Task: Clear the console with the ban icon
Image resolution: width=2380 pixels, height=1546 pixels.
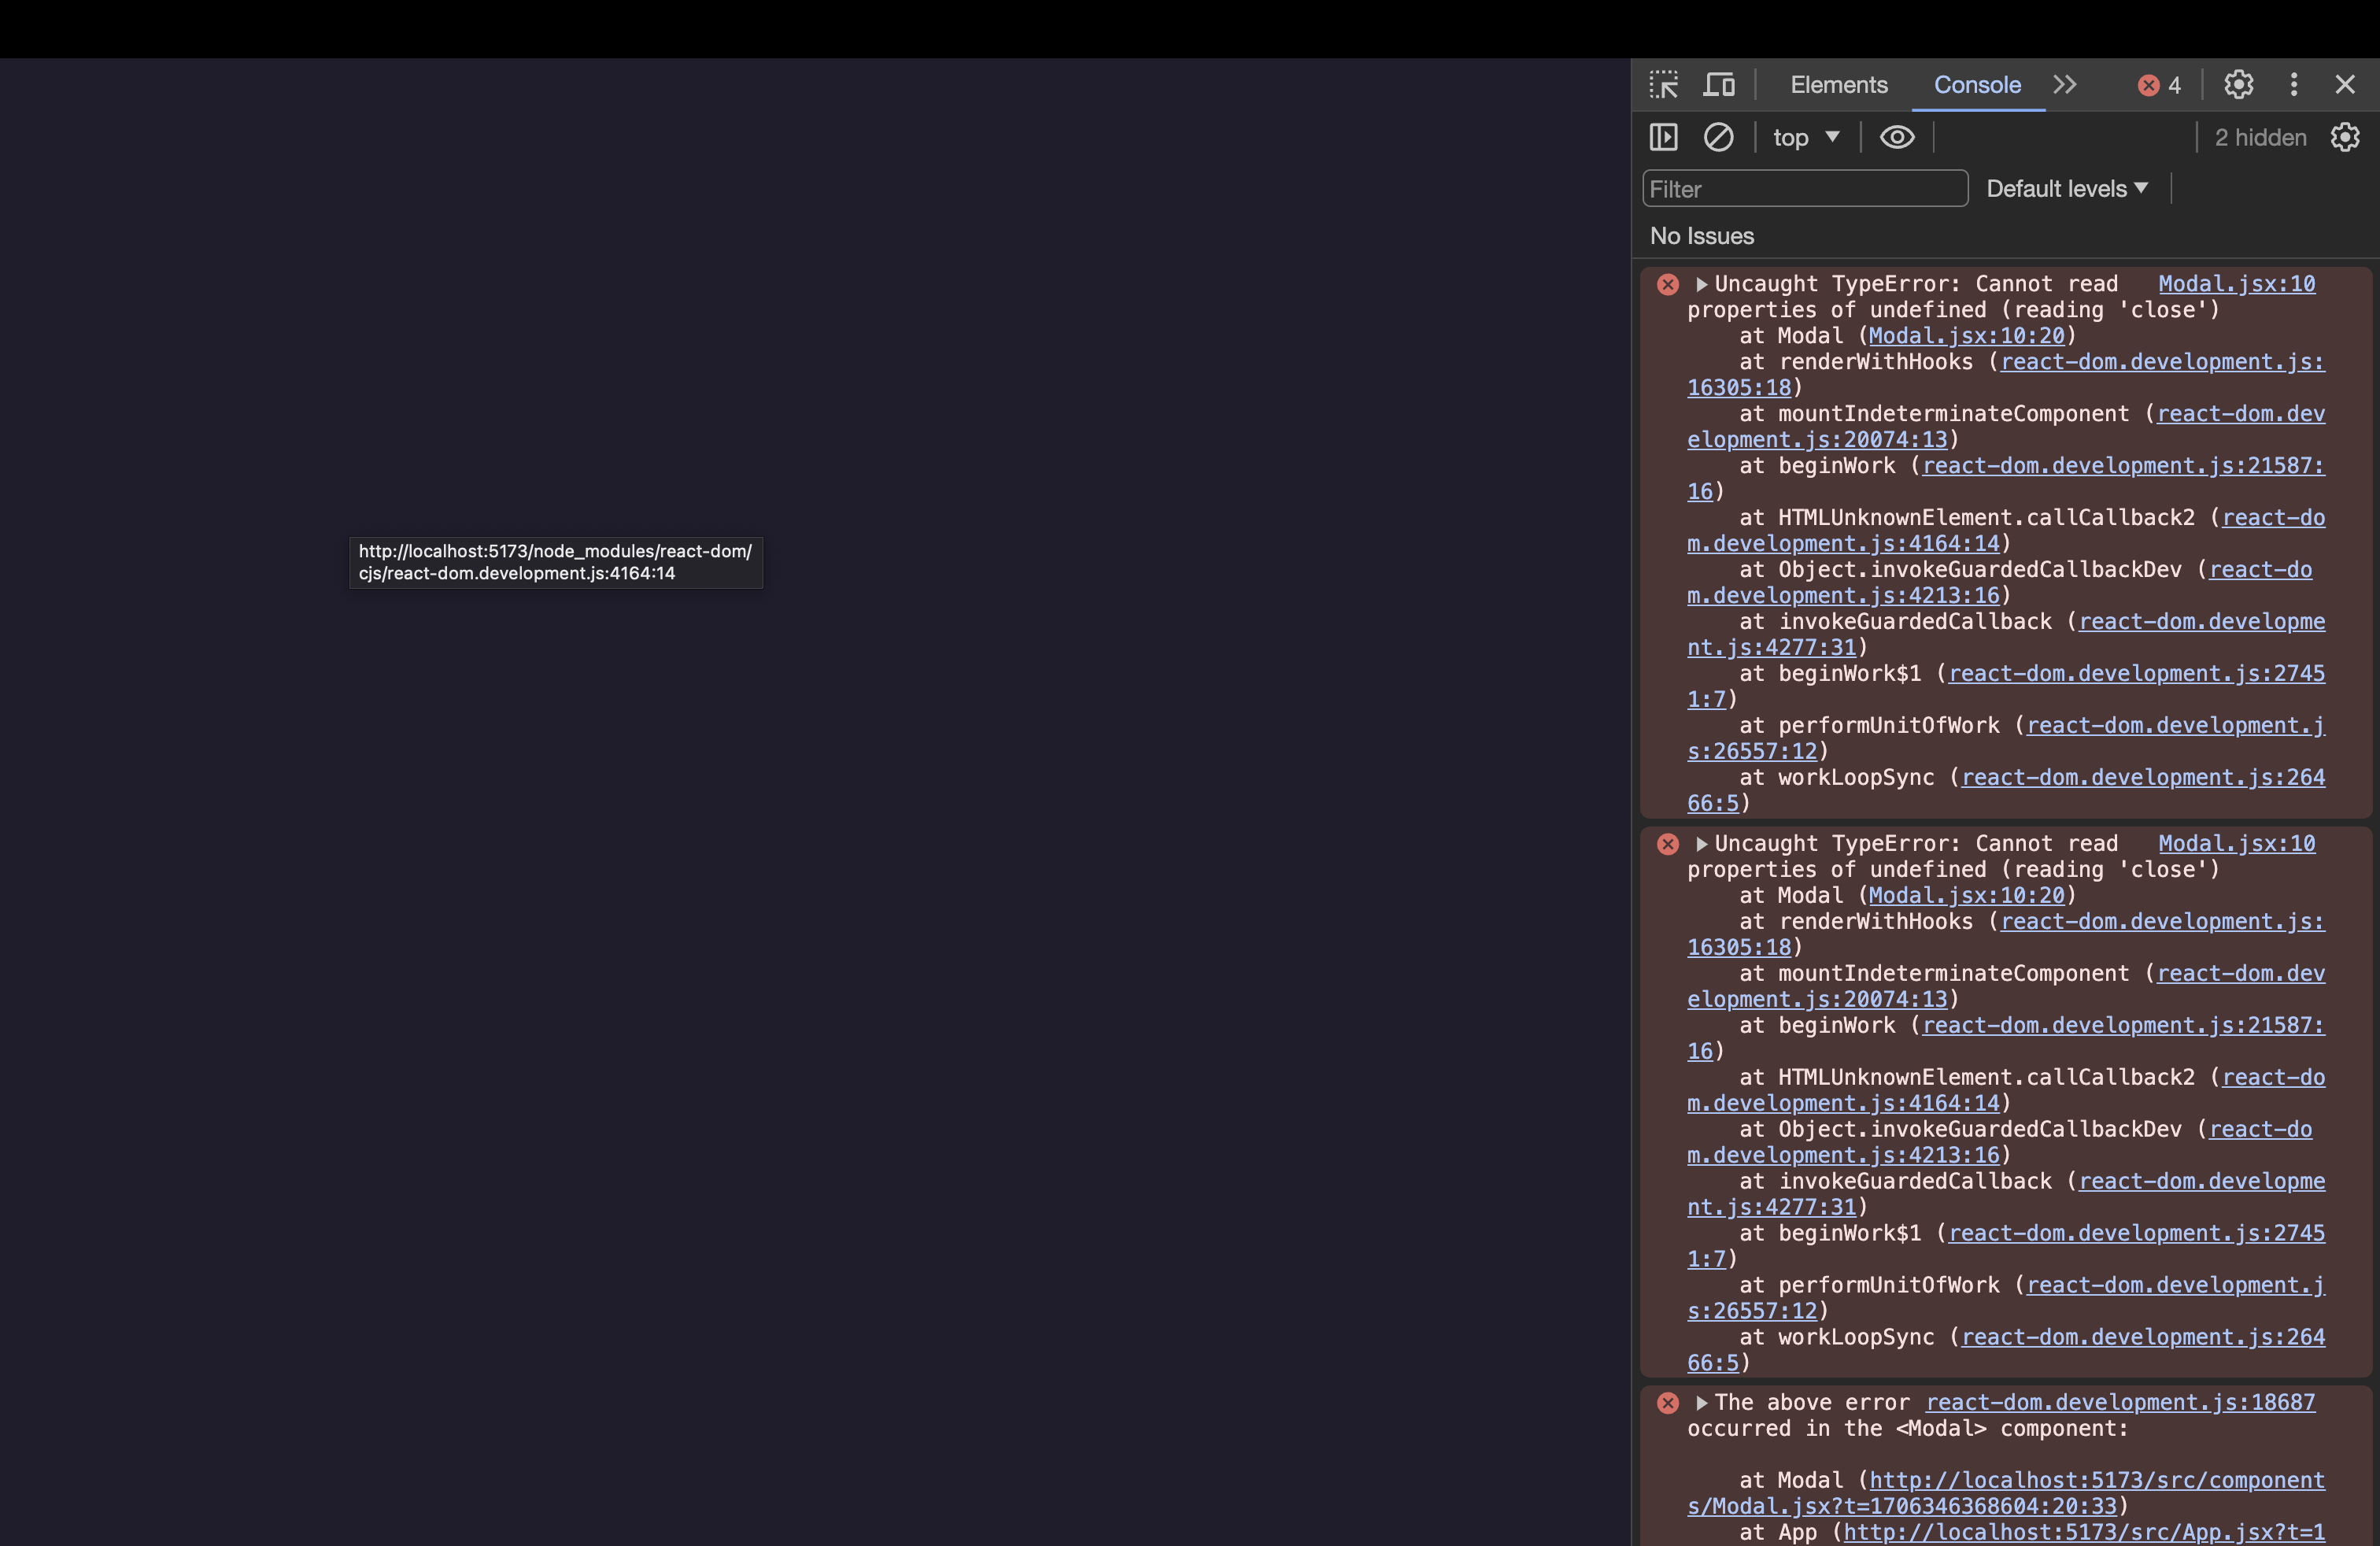Action: [1718, 137]
